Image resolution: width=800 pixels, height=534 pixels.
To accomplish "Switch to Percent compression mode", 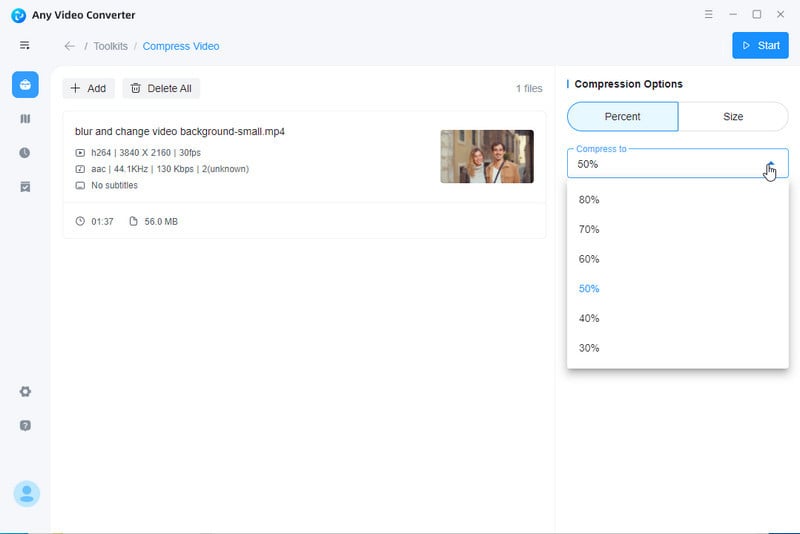I will click(622, 116).
